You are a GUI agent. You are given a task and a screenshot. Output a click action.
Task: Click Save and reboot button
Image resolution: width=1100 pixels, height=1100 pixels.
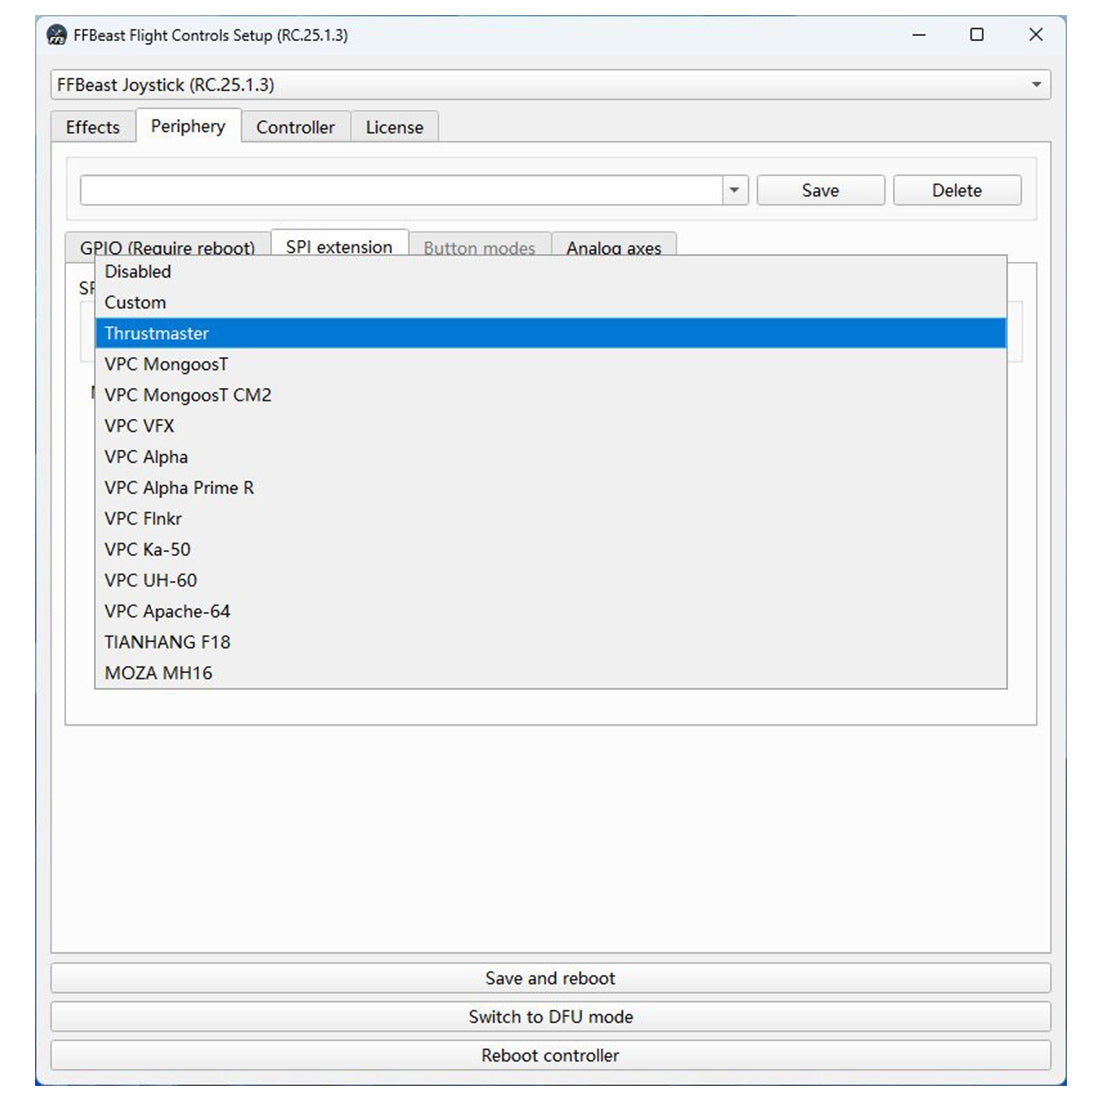tap(550, 978)
